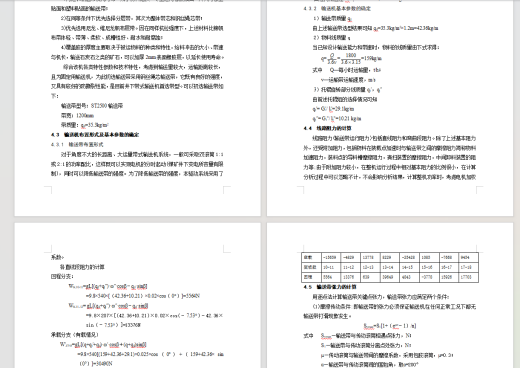Click table cell reading 16-17

[x=449, y=267]
